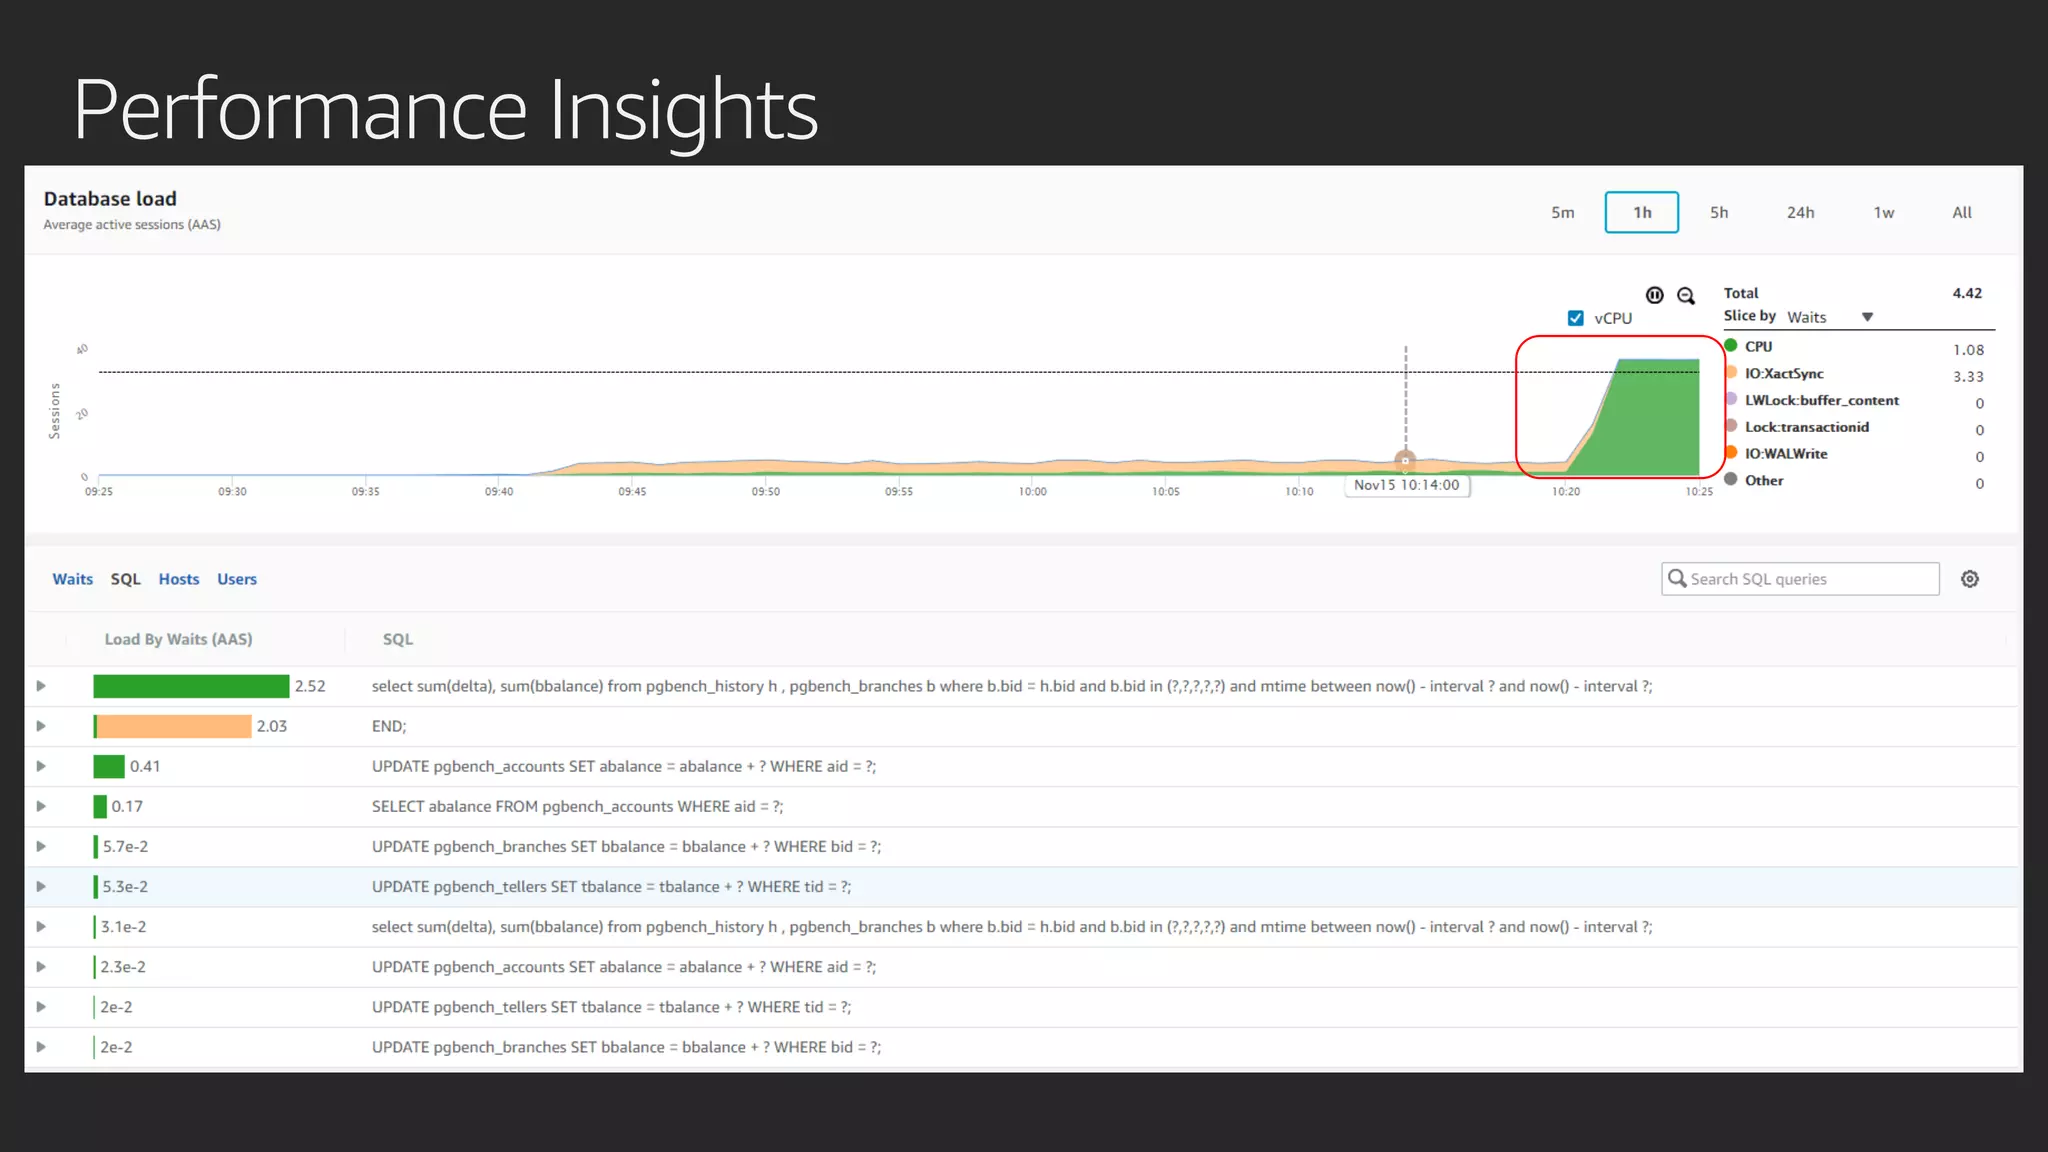Click the IO:WALWrite orange legend dot
Viewport: 2048px width, 1152px height.
1731,452
